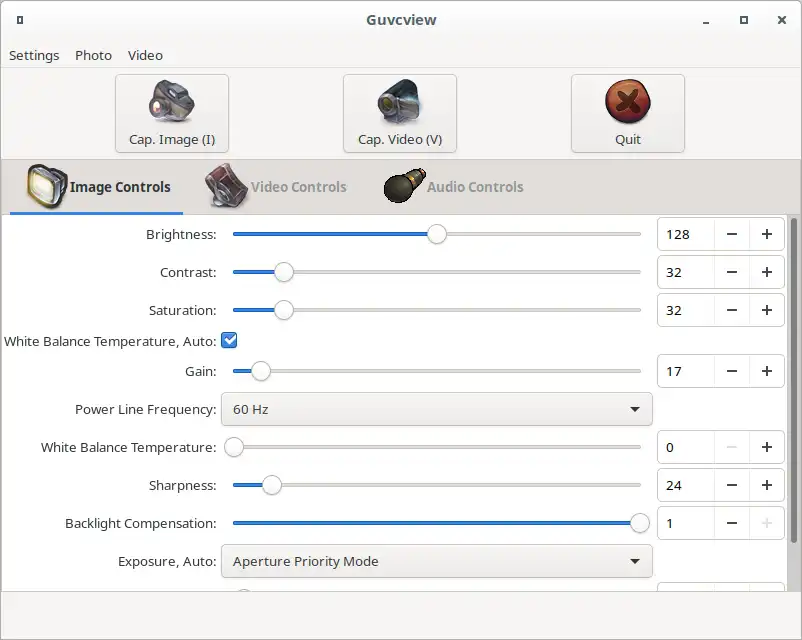The image size is (802, 640).
Task: Decrease Saturation with the minus button
Action: point(732,310)
